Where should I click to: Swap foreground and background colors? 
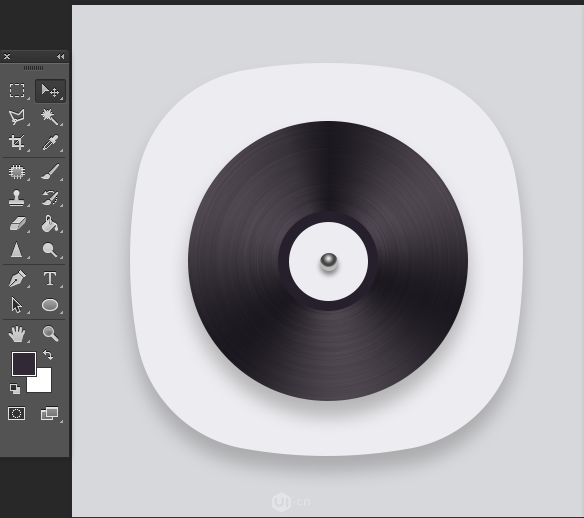(48, 355)
